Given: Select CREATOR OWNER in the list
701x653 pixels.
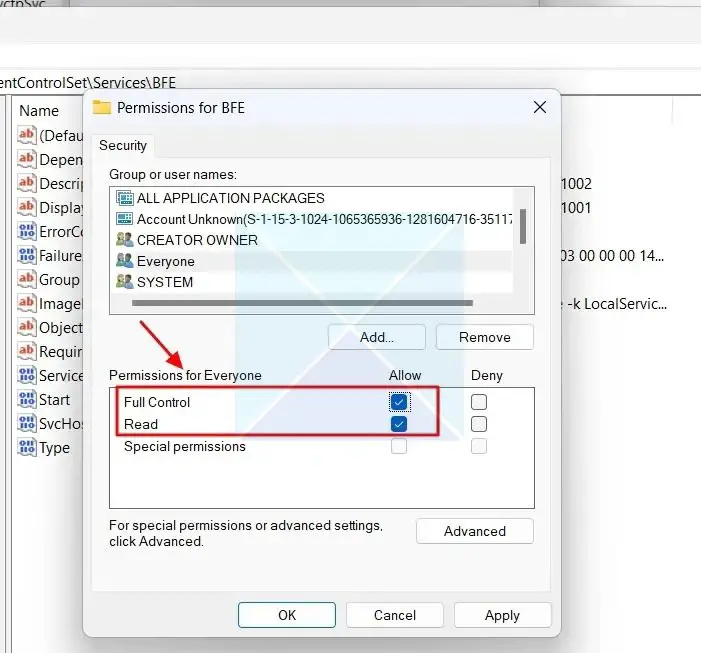Looking at the screenshot, I should pos(312,240).
